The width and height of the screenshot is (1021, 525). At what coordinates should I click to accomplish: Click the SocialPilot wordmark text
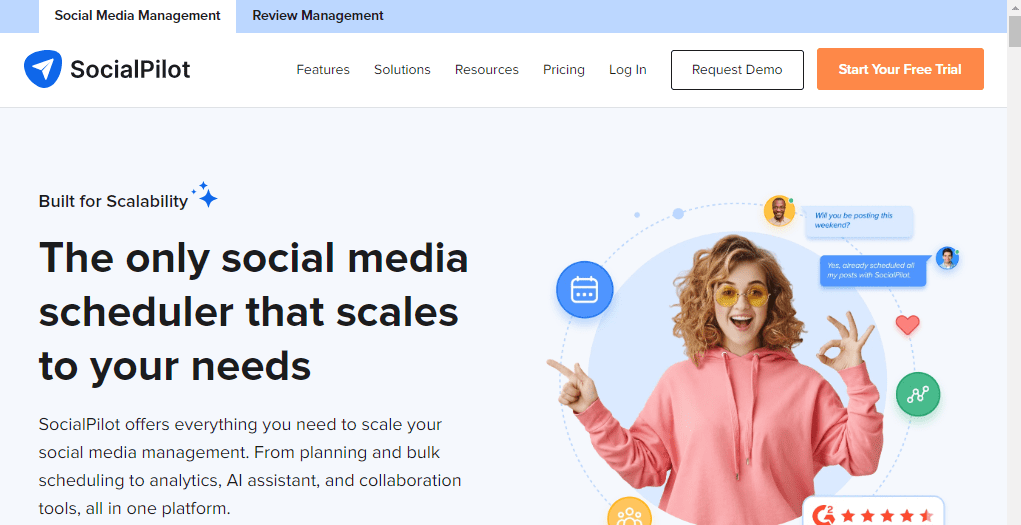(130, 69)
